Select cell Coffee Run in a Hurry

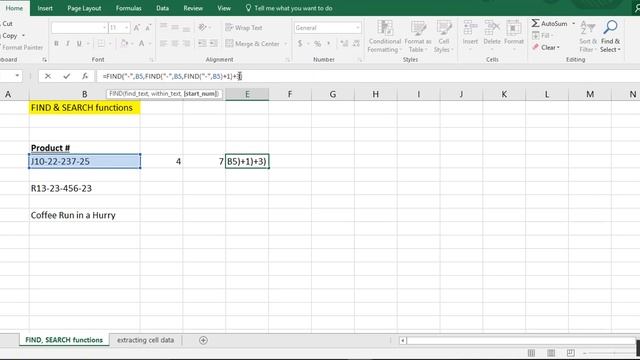click(x=85, y=215)
